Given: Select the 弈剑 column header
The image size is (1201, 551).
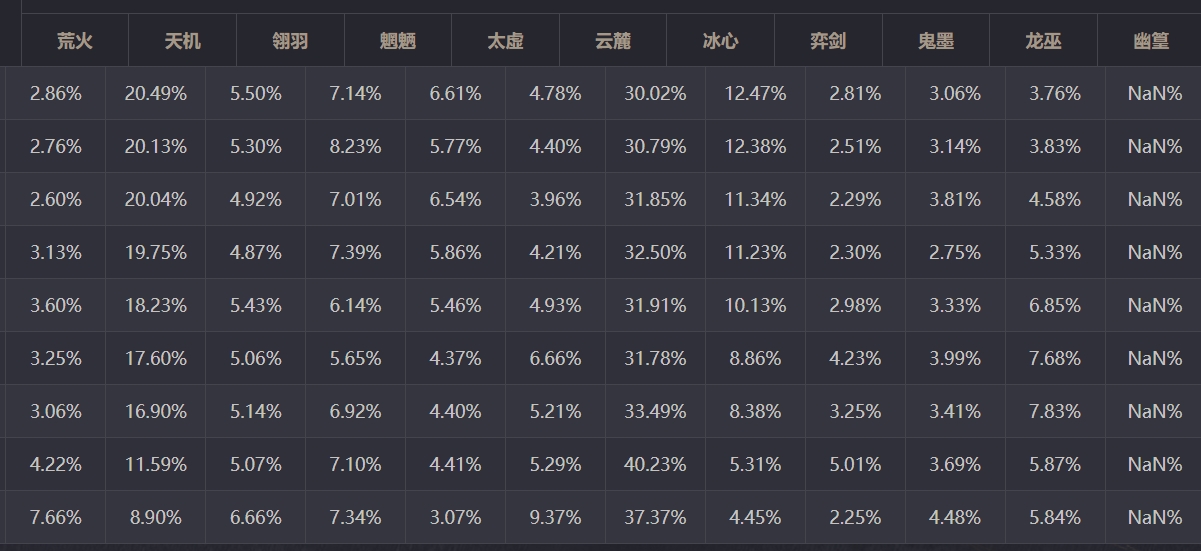Looking at the screenshot, I should pyautogui.click(x=828, y=41).
